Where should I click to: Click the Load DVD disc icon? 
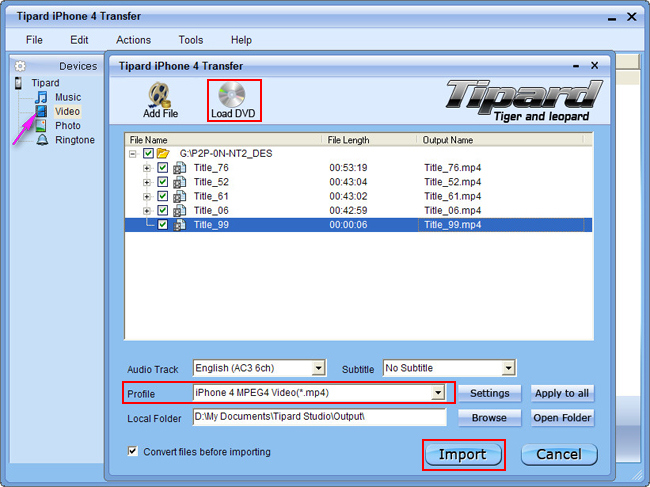pos(232,94)
